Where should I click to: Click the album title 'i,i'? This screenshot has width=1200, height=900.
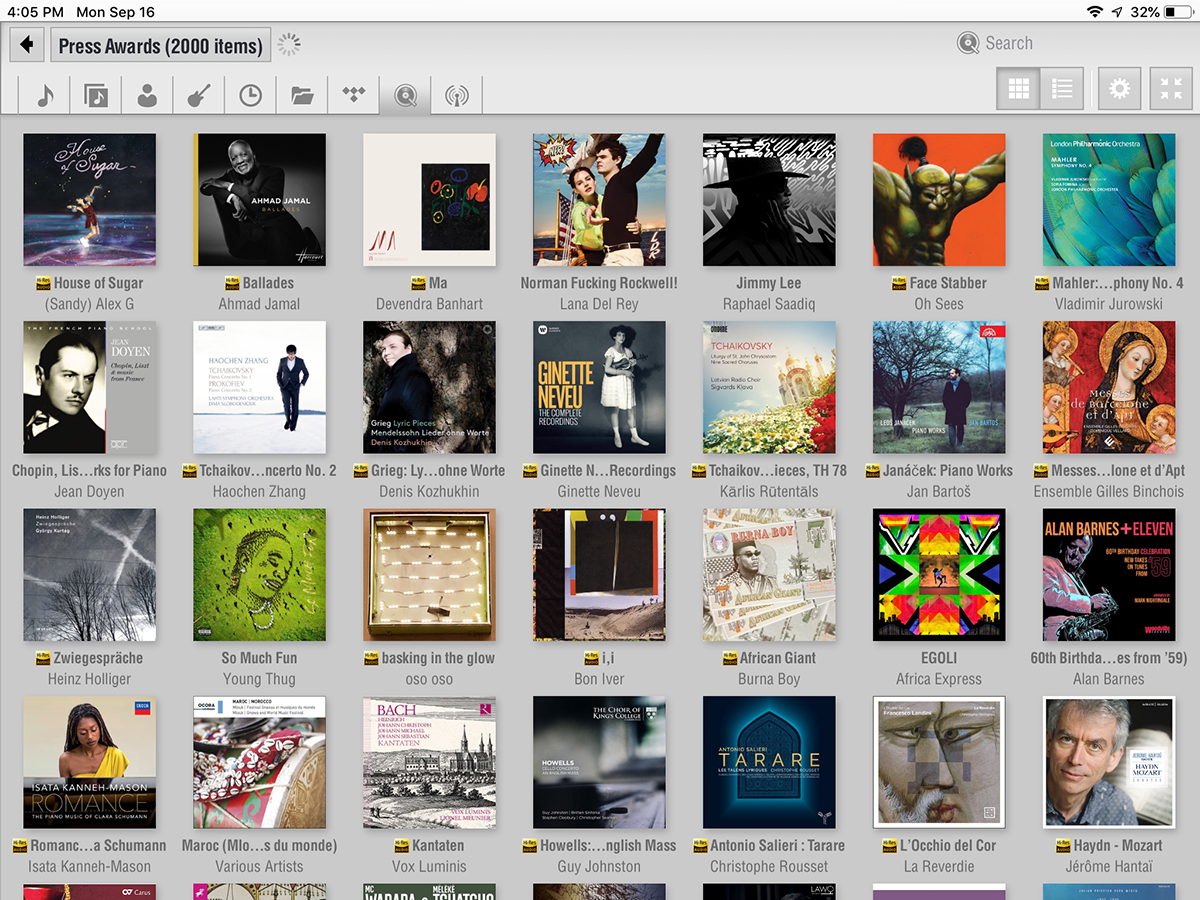pos(608,658)
